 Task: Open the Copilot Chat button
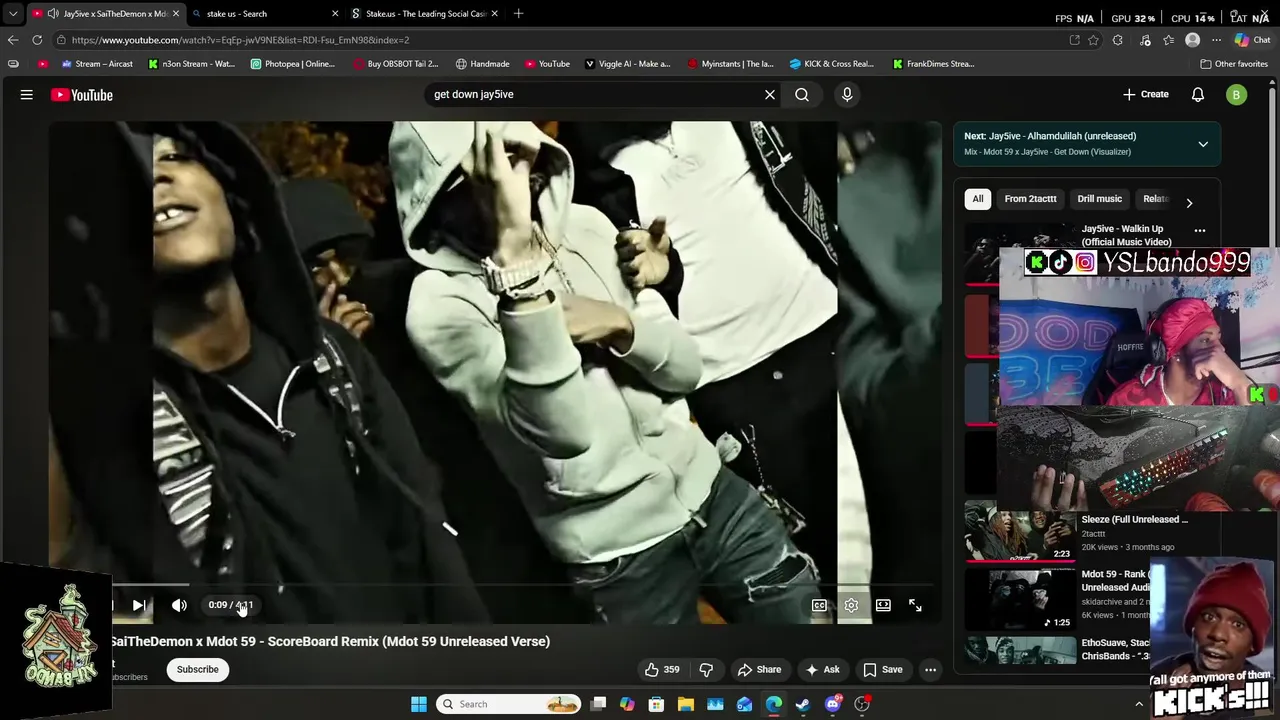[x=1252, y=40]
